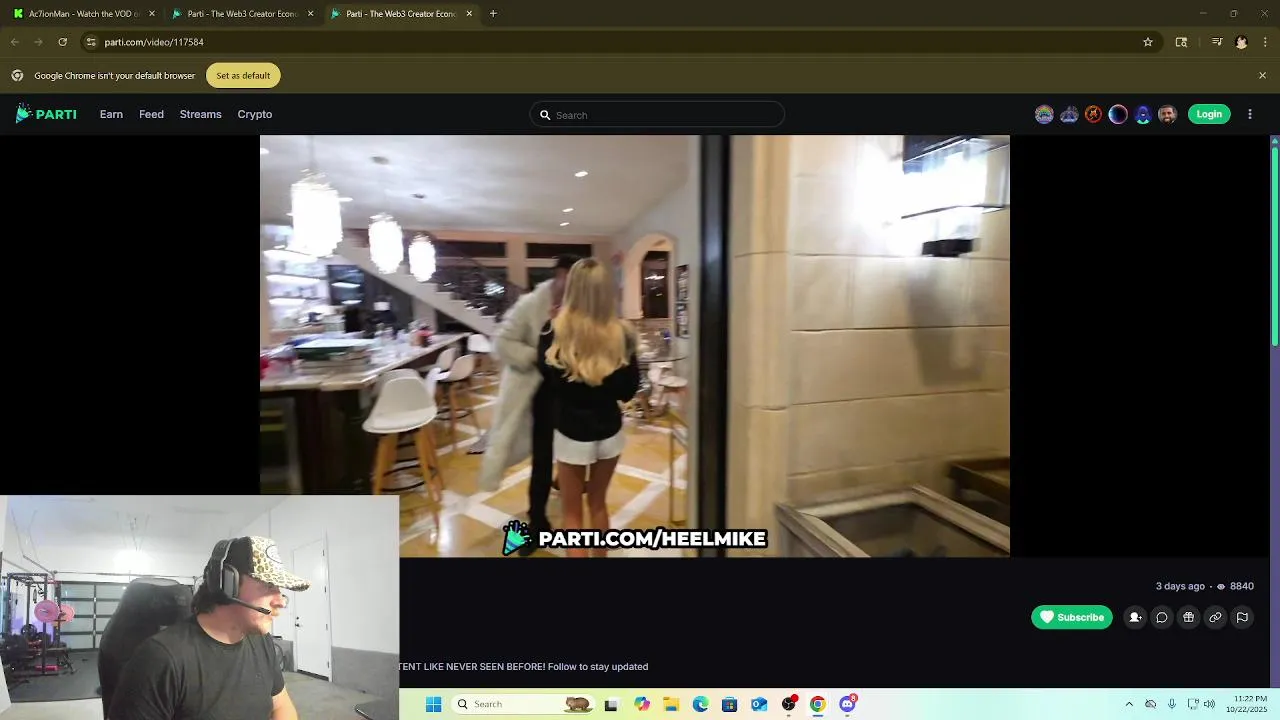This screenshot has height=720, width=1280.
Task: Open media controls icon in Chrome toolbar
Action: [x=1217, y=42]
